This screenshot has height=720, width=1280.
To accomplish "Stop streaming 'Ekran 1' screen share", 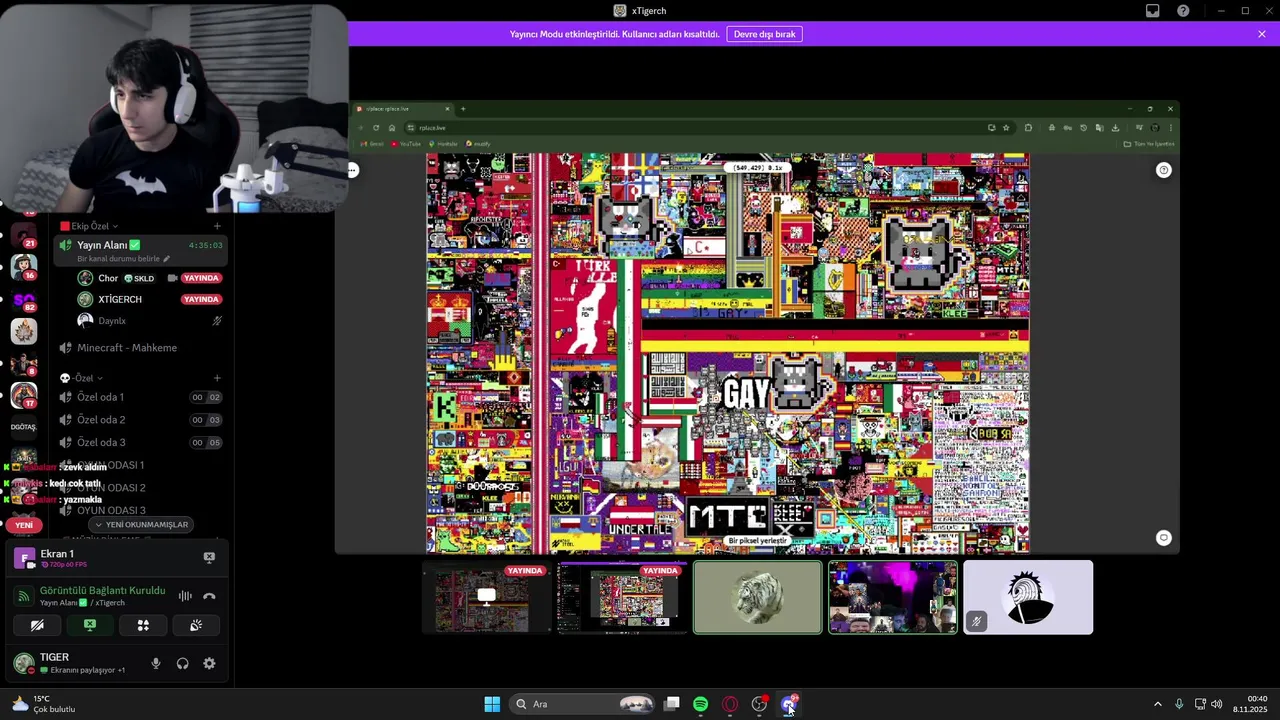I will click(209, 557).
